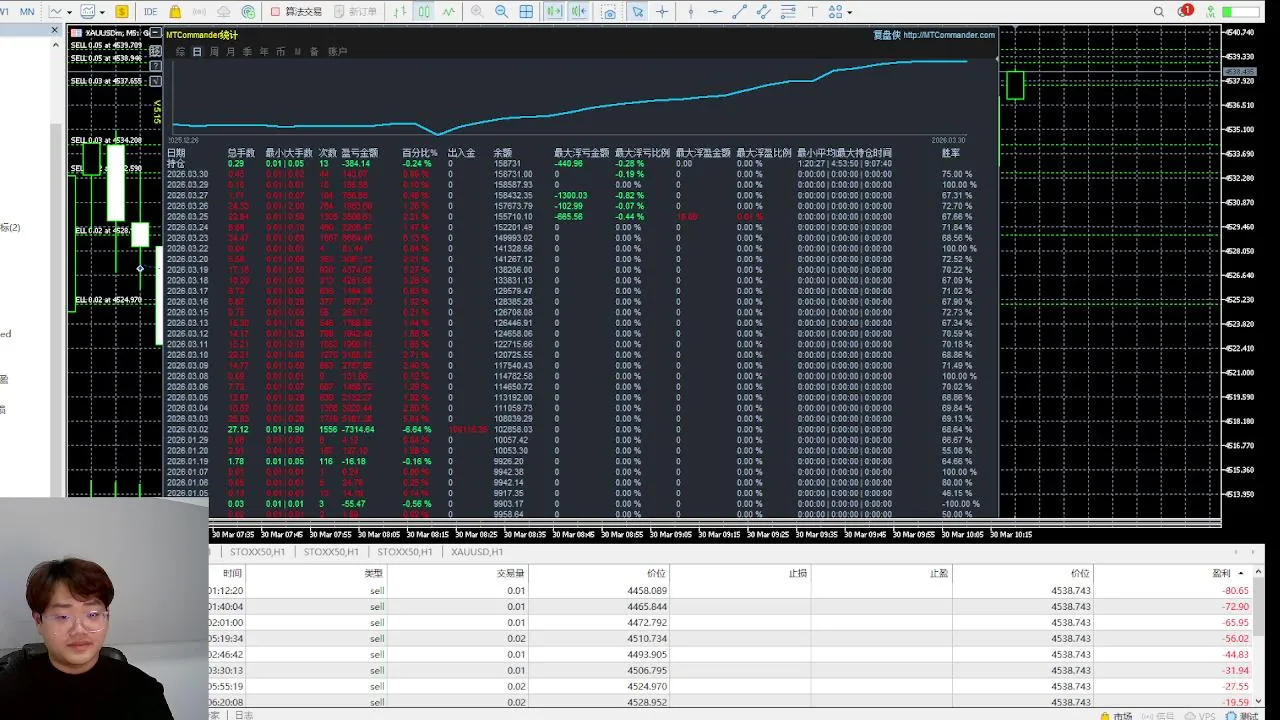Click the VPS status bar entry
Image resolution: width=1280 pixels, height=720 pixels.
coord(1201,716)
